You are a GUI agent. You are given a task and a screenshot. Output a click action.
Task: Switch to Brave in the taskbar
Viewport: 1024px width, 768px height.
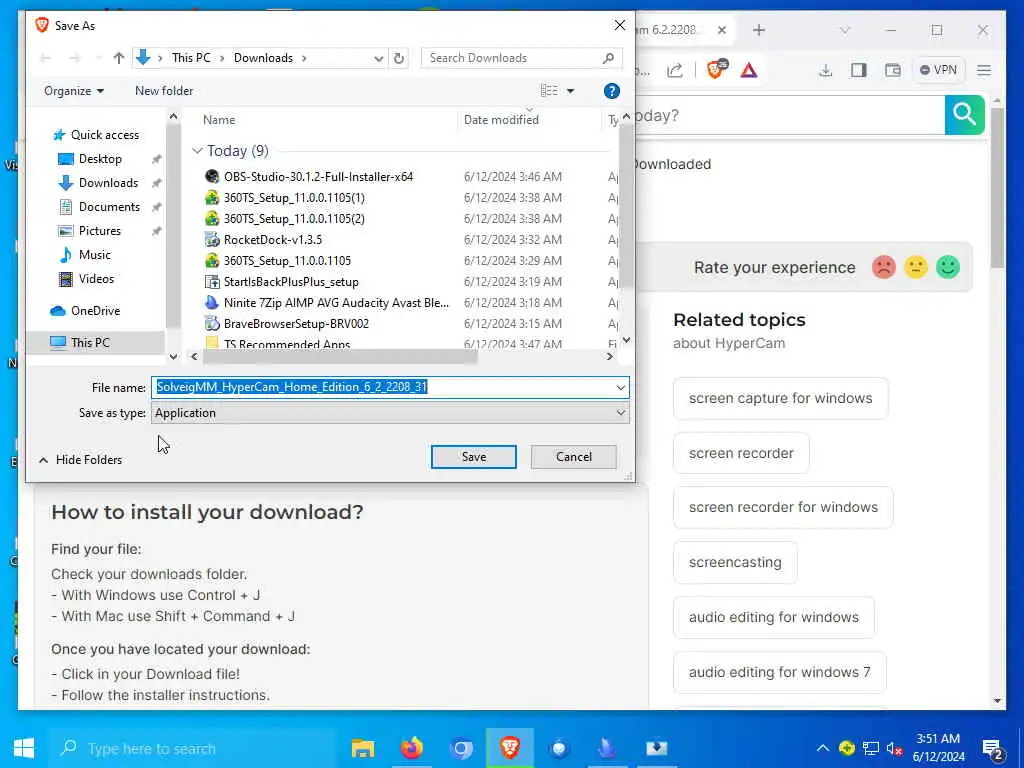point(509,748)
